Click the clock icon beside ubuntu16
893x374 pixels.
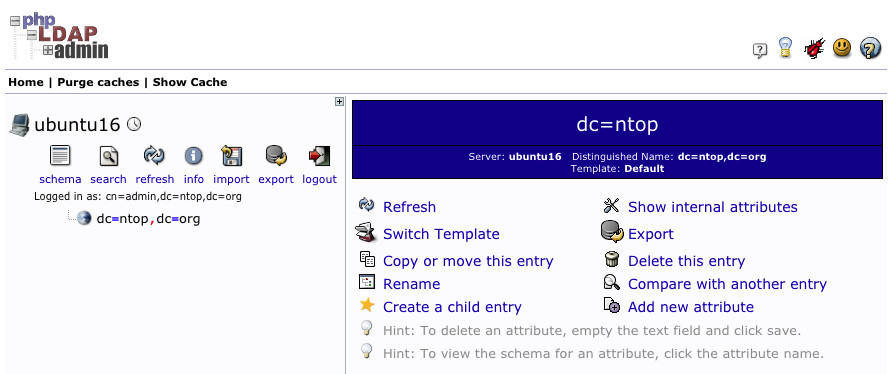click(x=134, y=124)
